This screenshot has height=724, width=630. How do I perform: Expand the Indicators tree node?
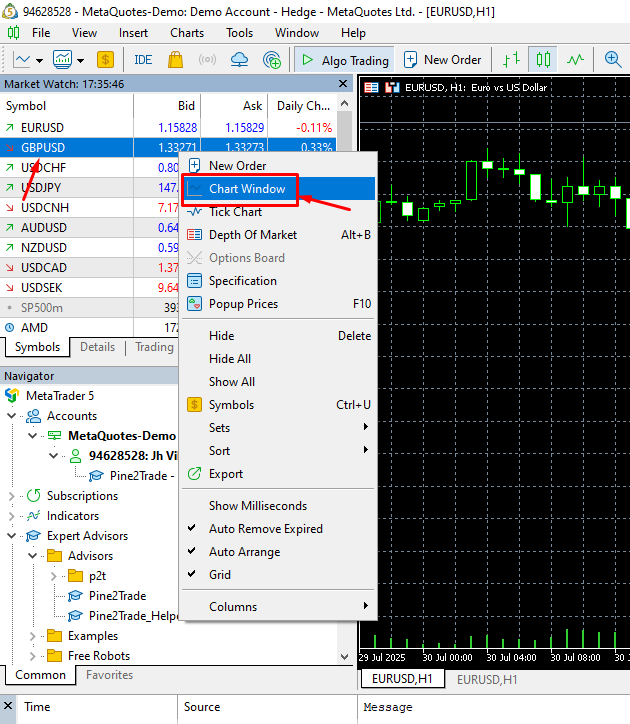(12, 516)
